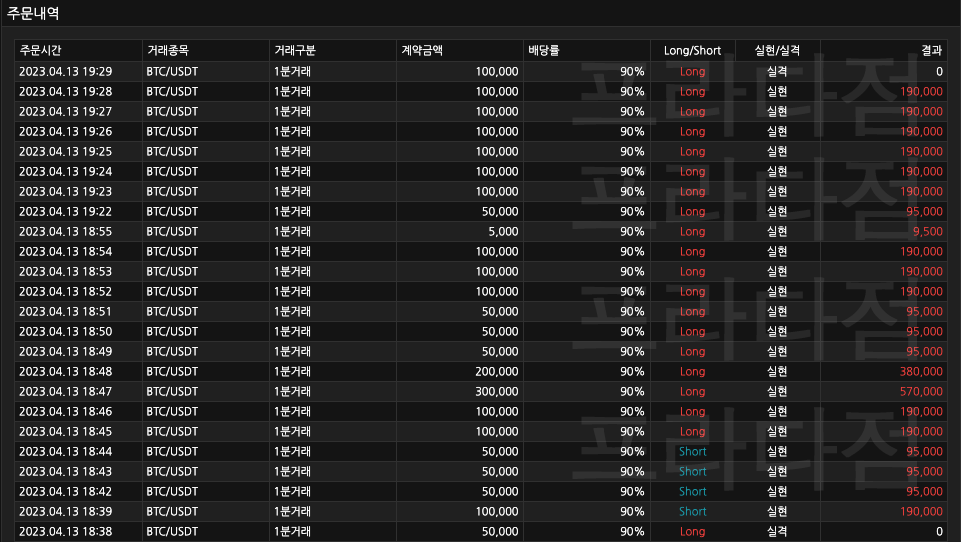
Task: Click the 380,000 result value
Action: 921,372
